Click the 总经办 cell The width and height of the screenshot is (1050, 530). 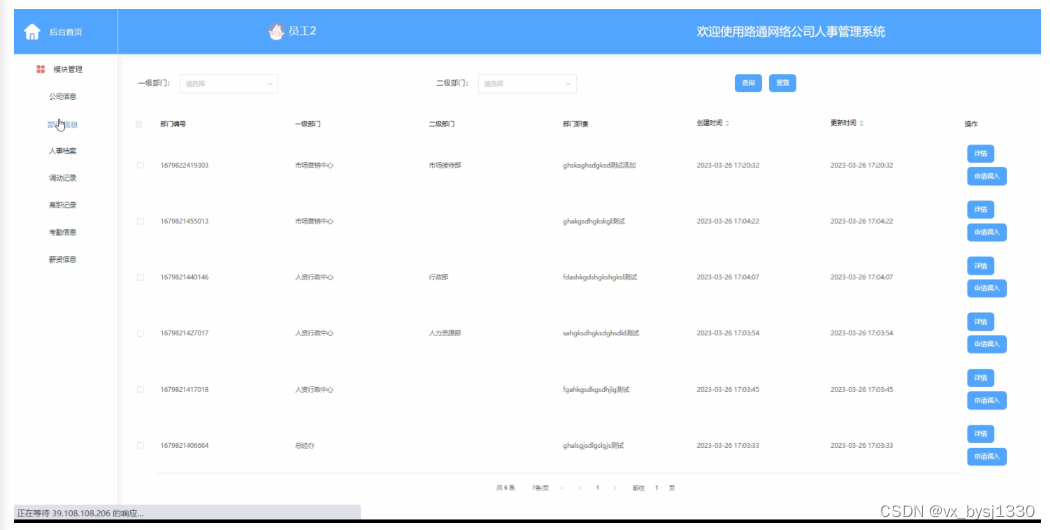305,446
